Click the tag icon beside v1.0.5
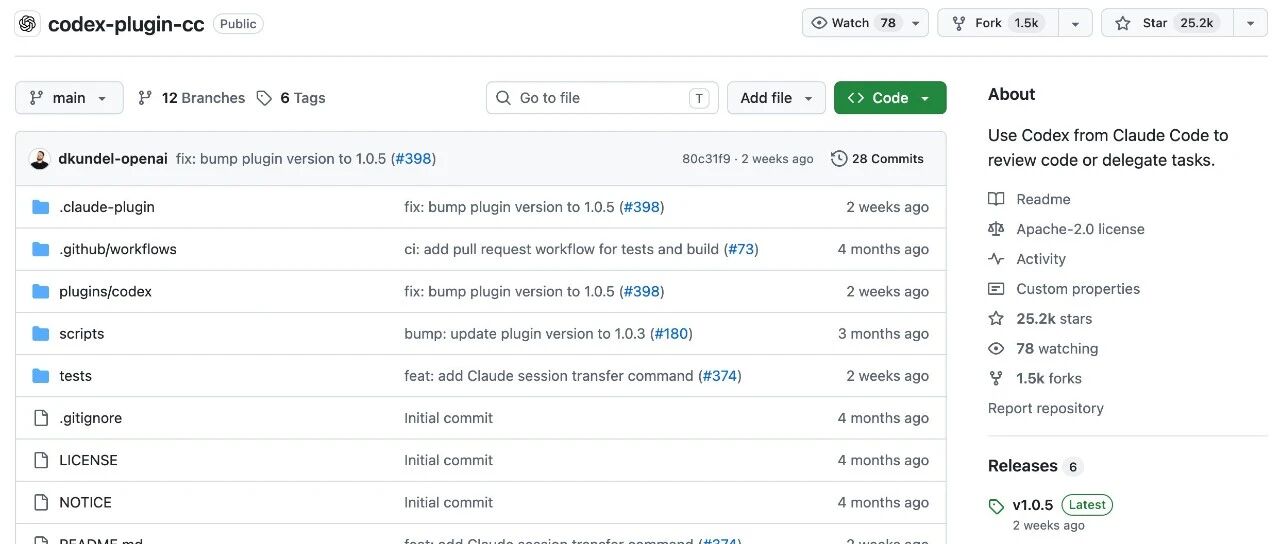The width and height of the screenshot is (1280, 544). coord(996,506)
